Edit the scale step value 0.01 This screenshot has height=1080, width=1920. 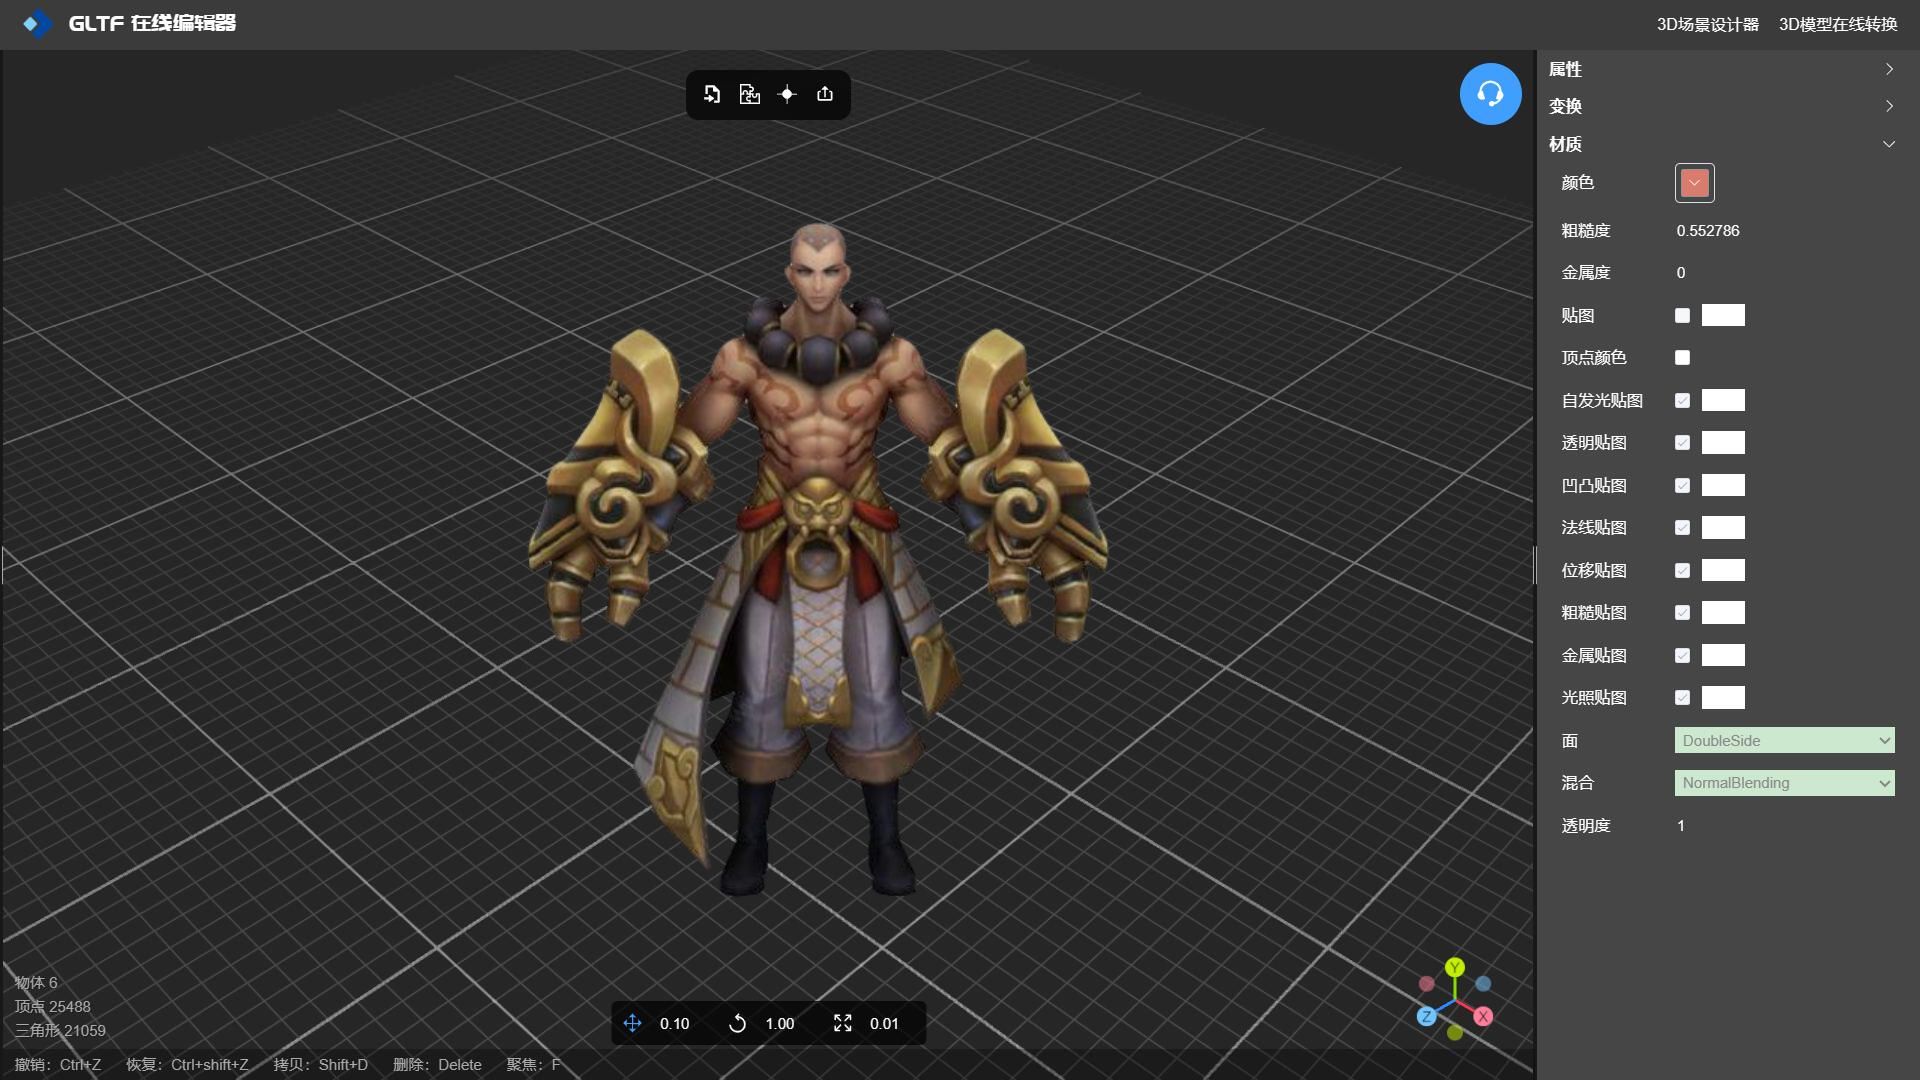coord(884,1023)
